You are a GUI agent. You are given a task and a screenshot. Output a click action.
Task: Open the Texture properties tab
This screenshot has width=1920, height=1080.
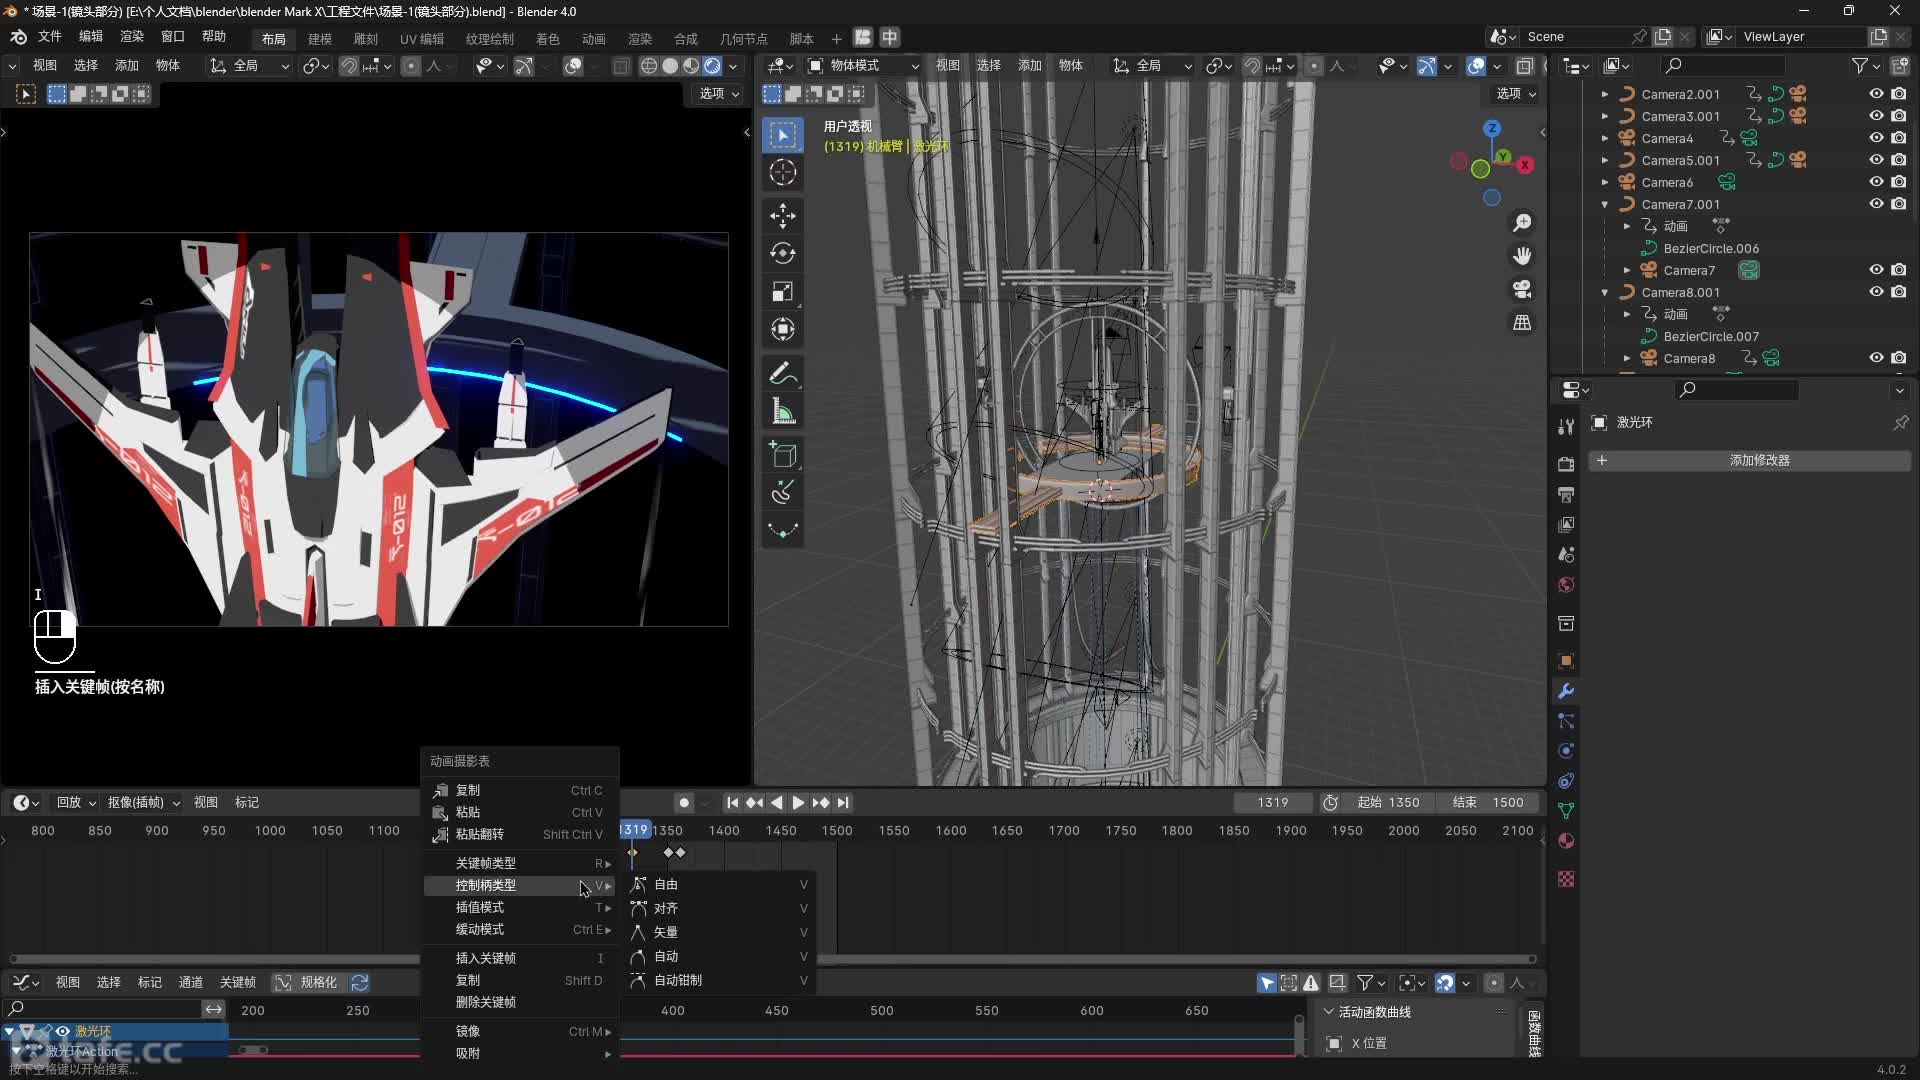coord(1566,879)
